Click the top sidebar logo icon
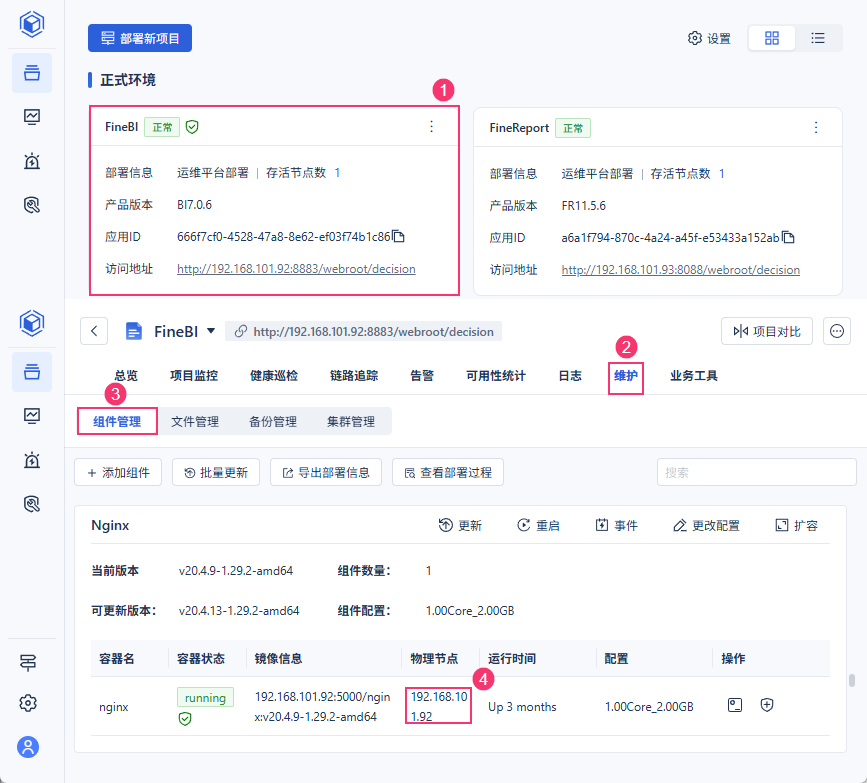This screenshot has width=867, height=783. point(32,24)
